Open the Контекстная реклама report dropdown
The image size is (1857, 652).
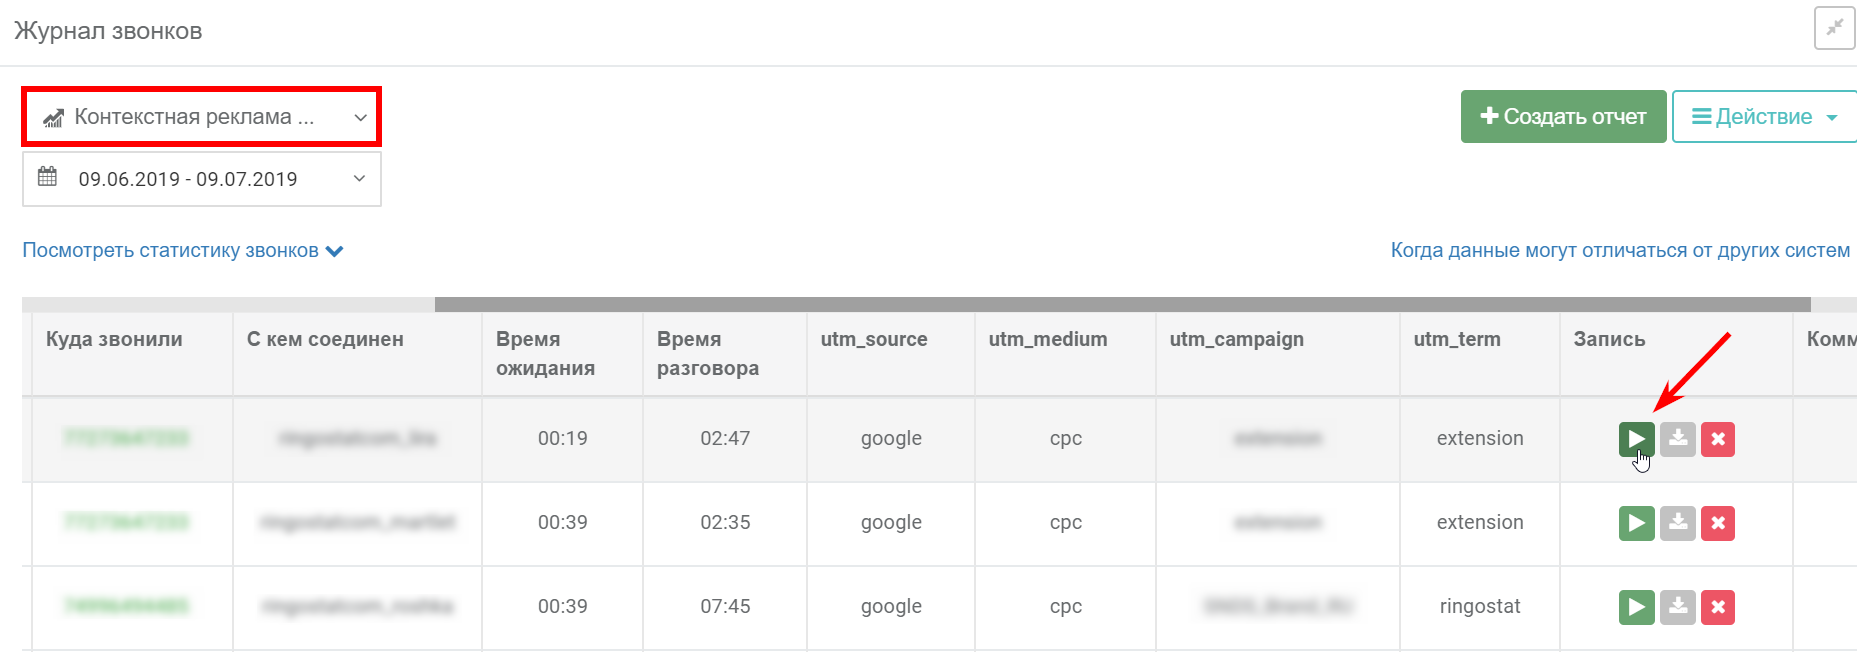tap(201, 117)
